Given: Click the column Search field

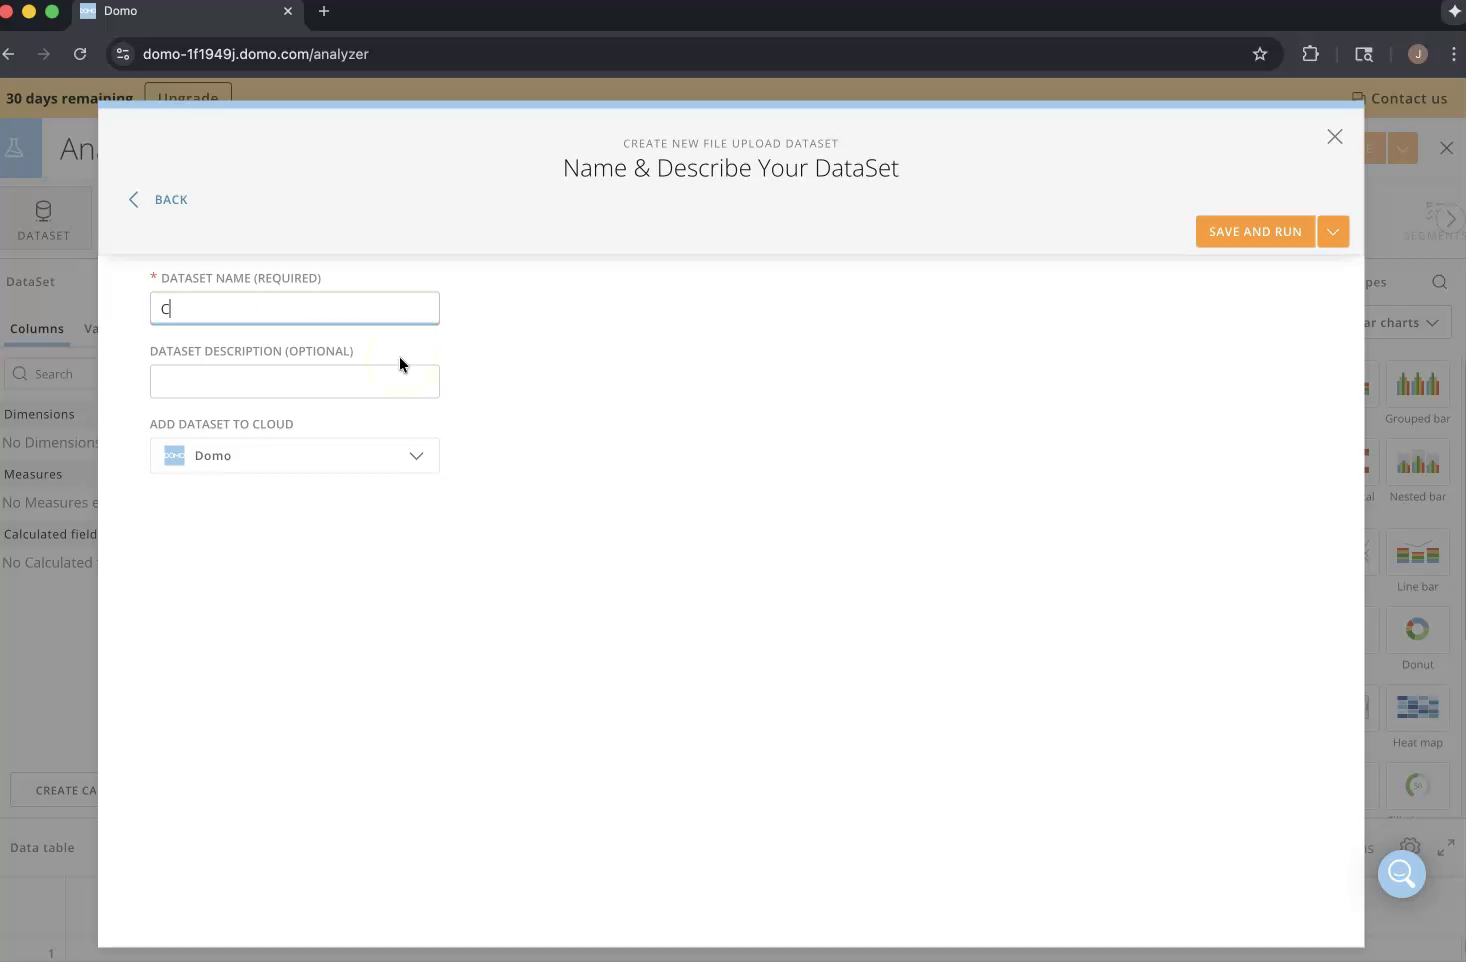Looking at the screenshot, I should pos(53,374).
